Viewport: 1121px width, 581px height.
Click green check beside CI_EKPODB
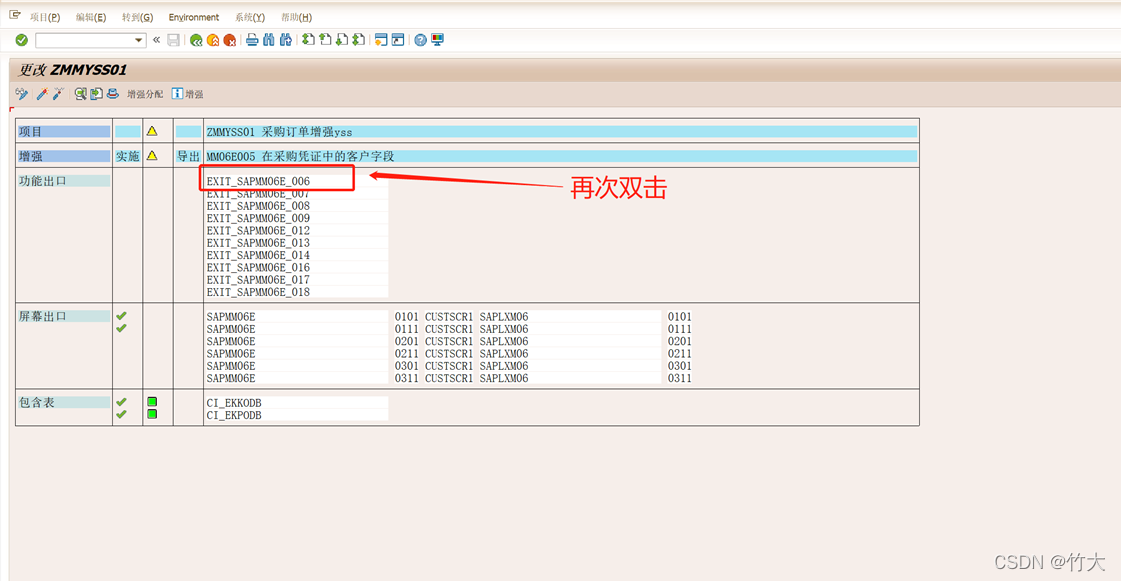122,414
